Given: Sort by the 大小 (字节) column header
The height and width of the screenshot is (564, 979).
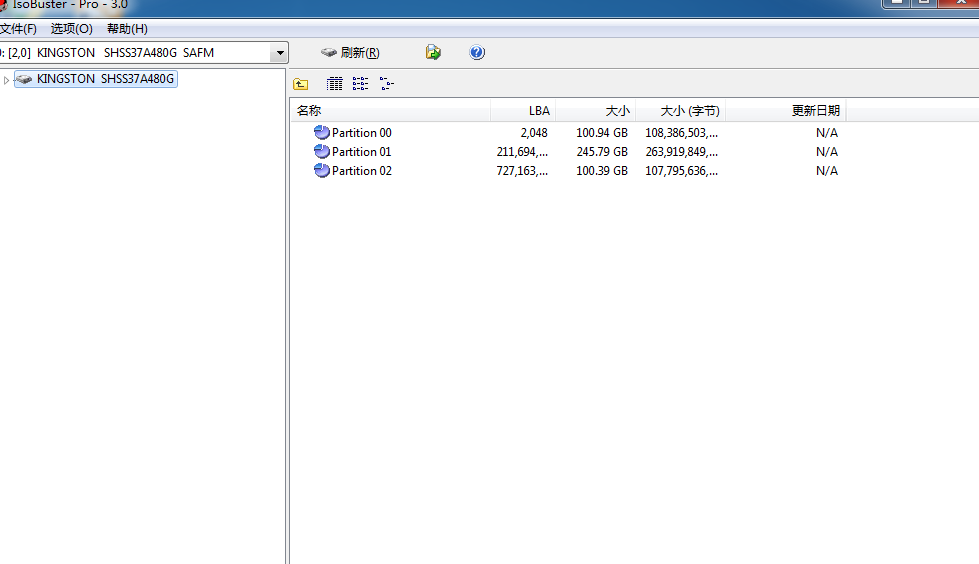Looking at the screenshot, I should click(681, 111).
